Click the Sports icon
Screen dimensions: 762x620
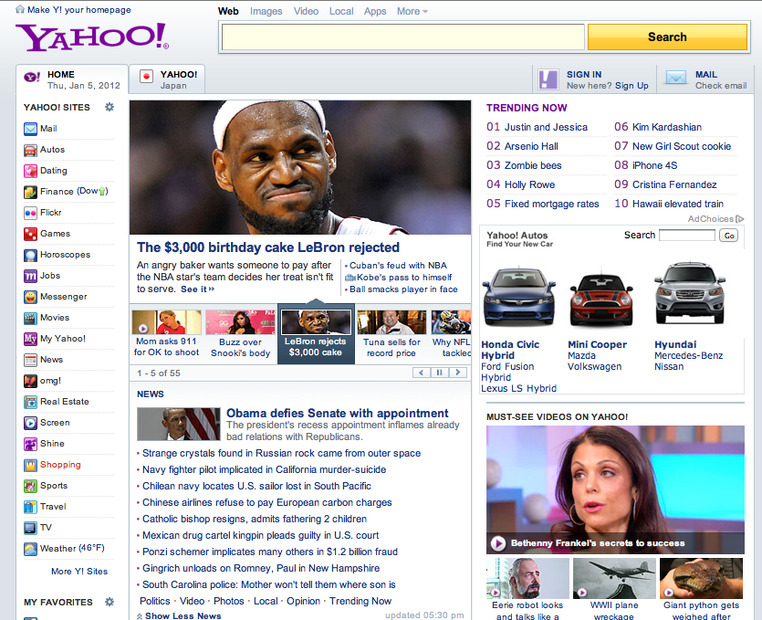click(x=30, y=486)
